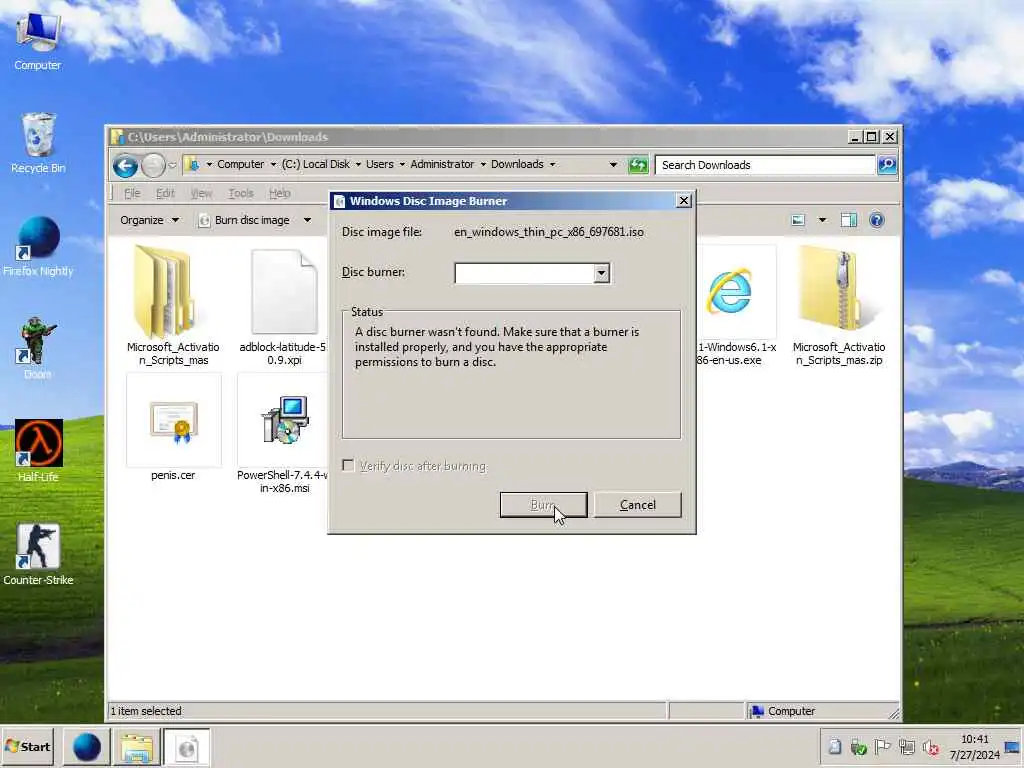Open the File menu
Image resolution: width=1024 pixels, height=768 pixels.
point(132,193)
